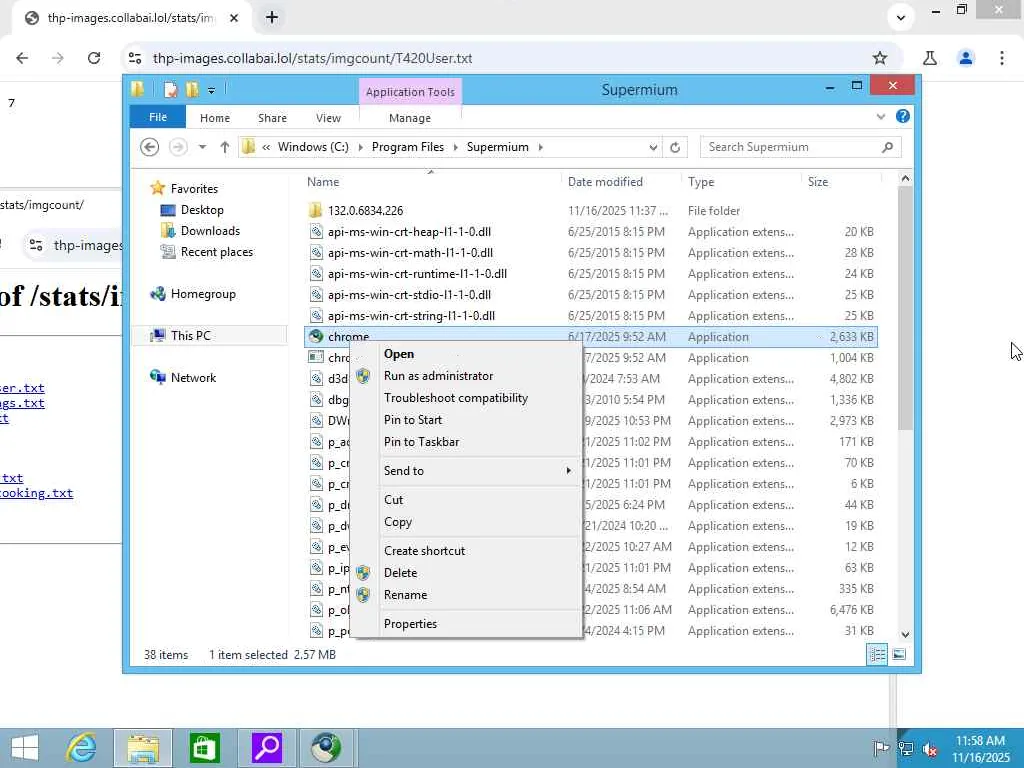Image resolution: width=1024 pixels, height=768 pixels.
Task: Select api-ms-win-crt-math-l1-1-0.dll file
Action: coord(410,253)
